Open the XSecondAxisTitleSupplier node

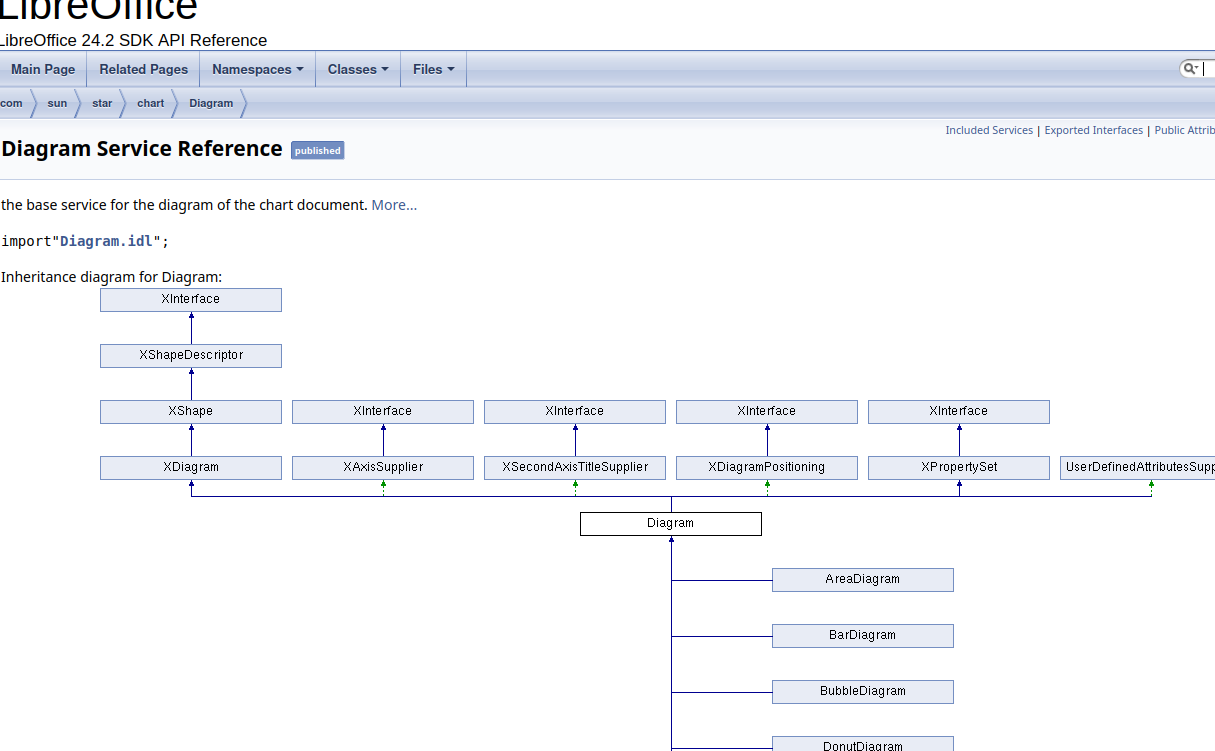coord(575,467)
